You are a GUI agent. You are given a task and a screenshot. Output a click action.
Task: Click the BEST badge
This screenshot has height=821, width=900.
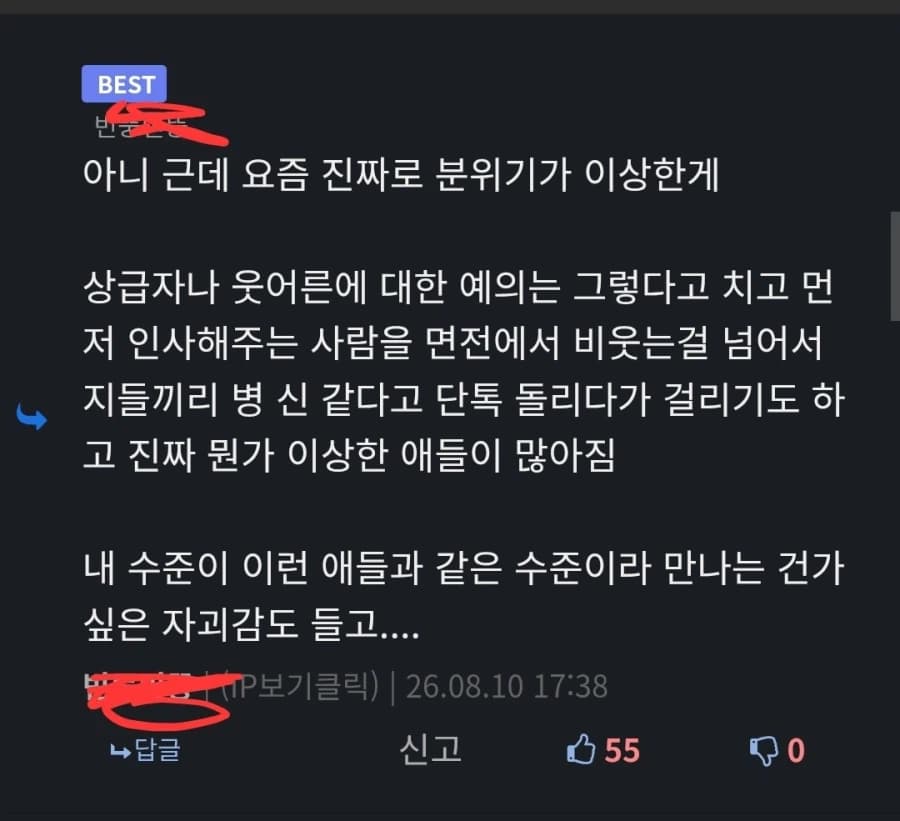click(124, 84)
